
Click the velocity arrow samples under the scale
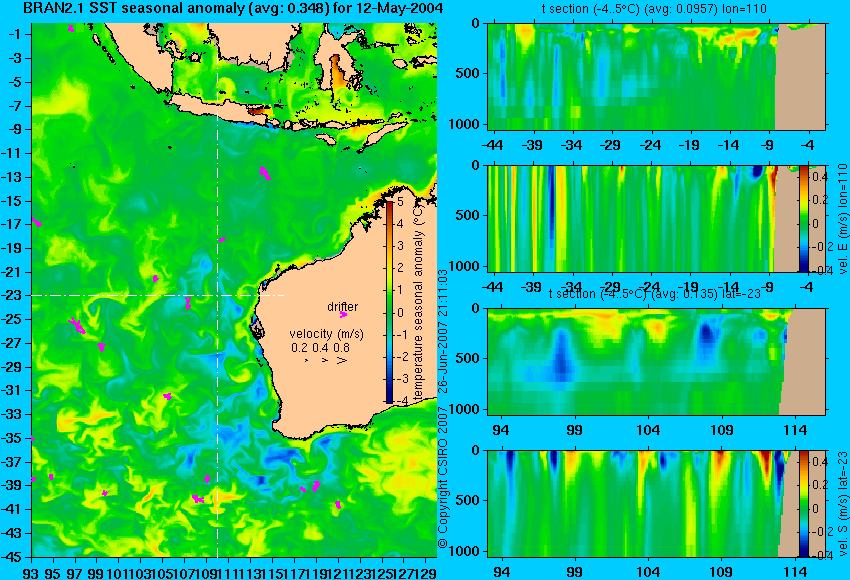(x=325, y=360)
